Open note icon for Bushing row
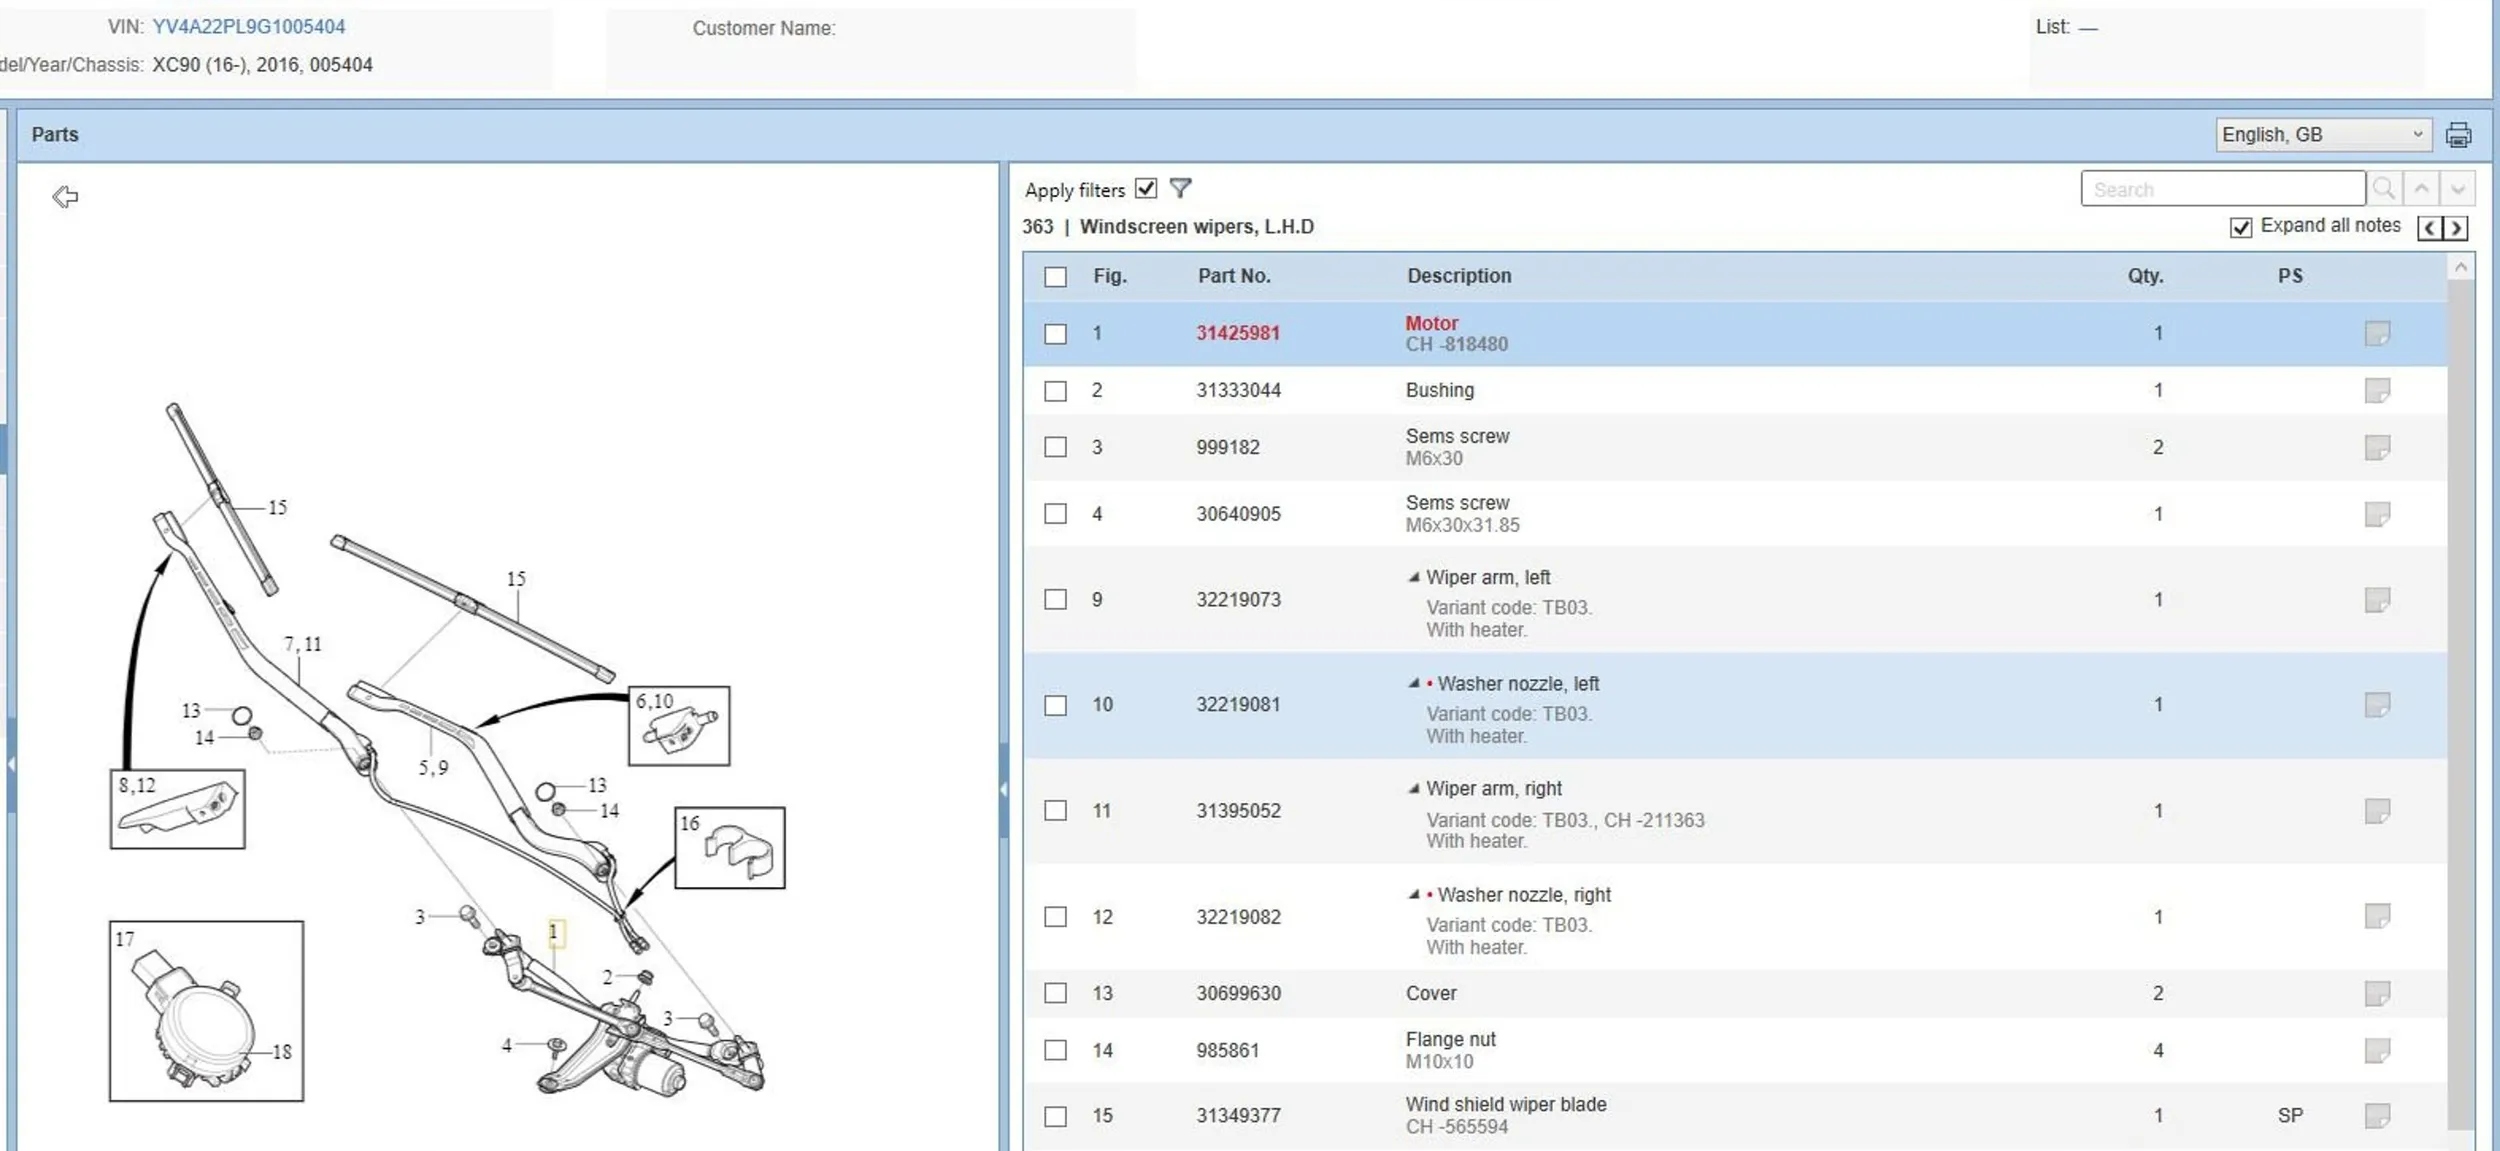2500x1151 pixels. [2376, 390]
